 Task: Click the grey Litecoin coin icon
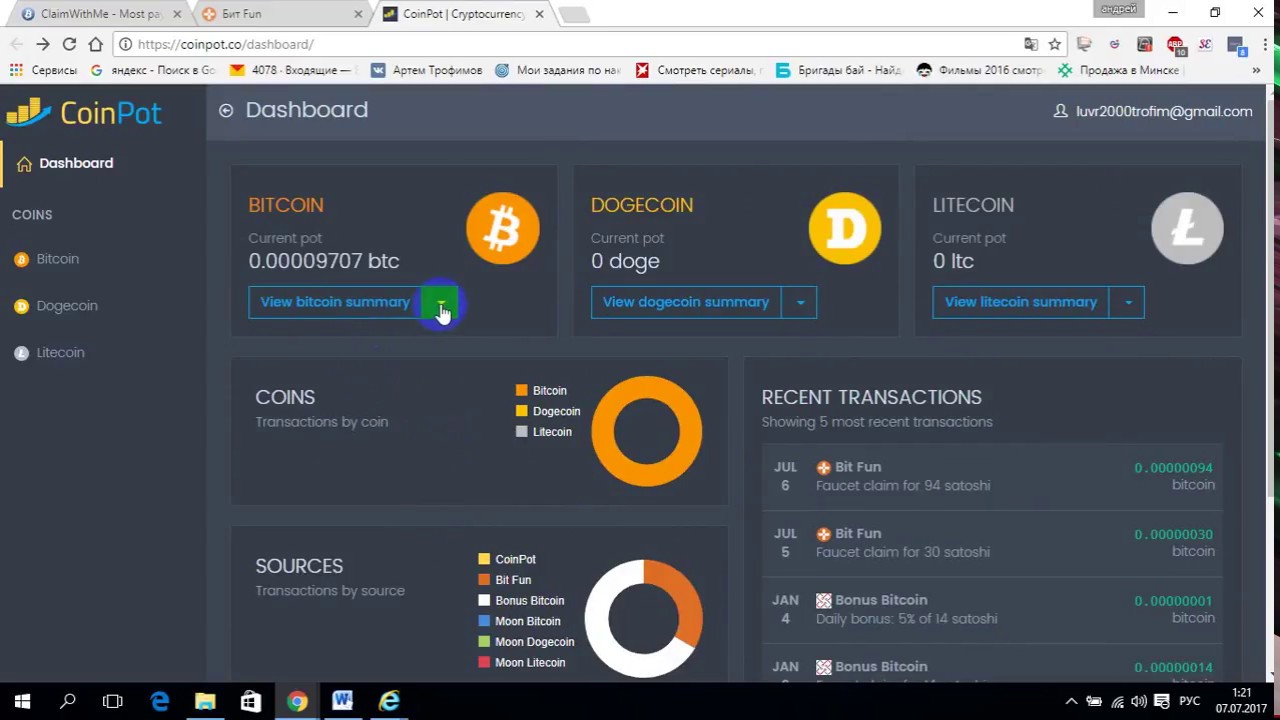pos(1187,229)
